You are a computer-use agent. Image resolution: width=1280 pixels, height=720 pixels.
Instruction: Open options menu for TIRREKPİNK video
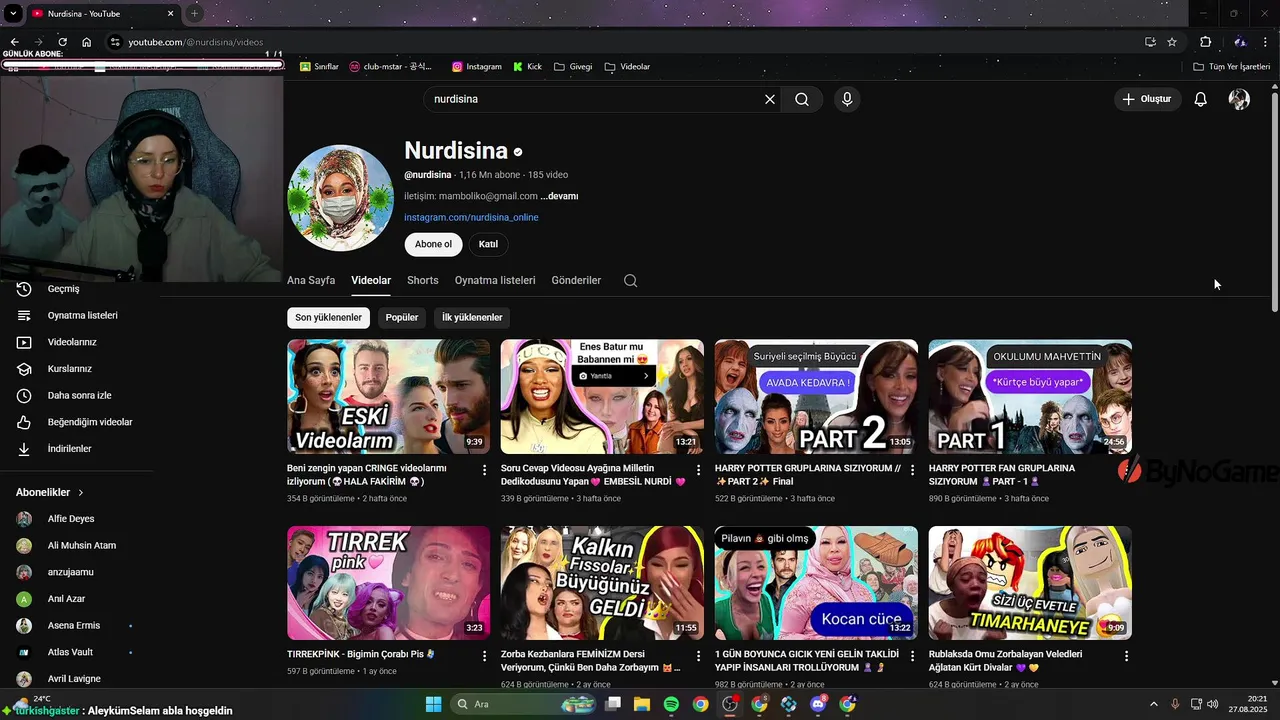click(485, 656)
